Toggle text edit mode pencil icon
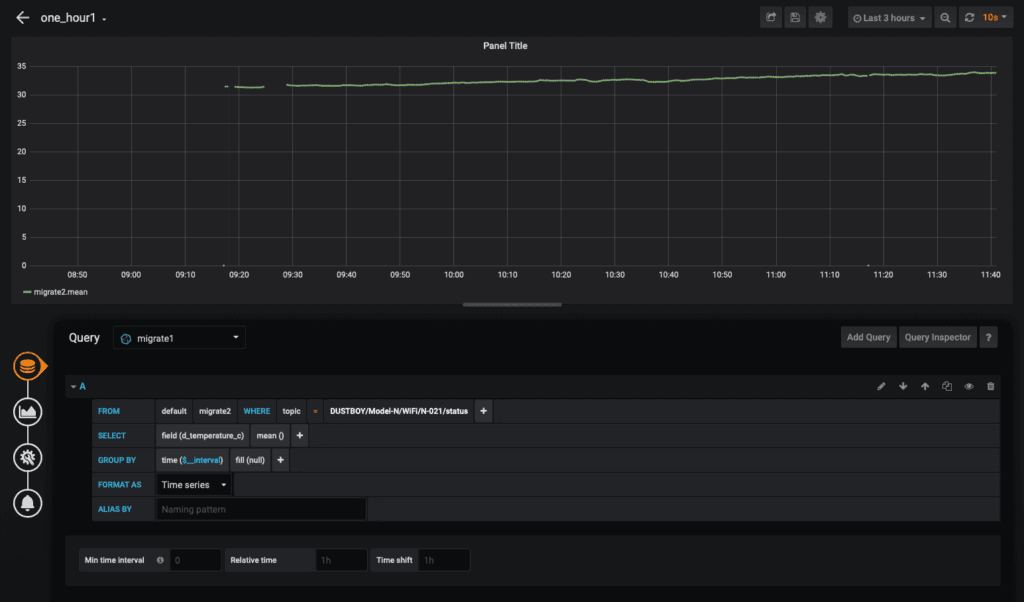This screenshot has height=602, width=1024. pos(881,387)
